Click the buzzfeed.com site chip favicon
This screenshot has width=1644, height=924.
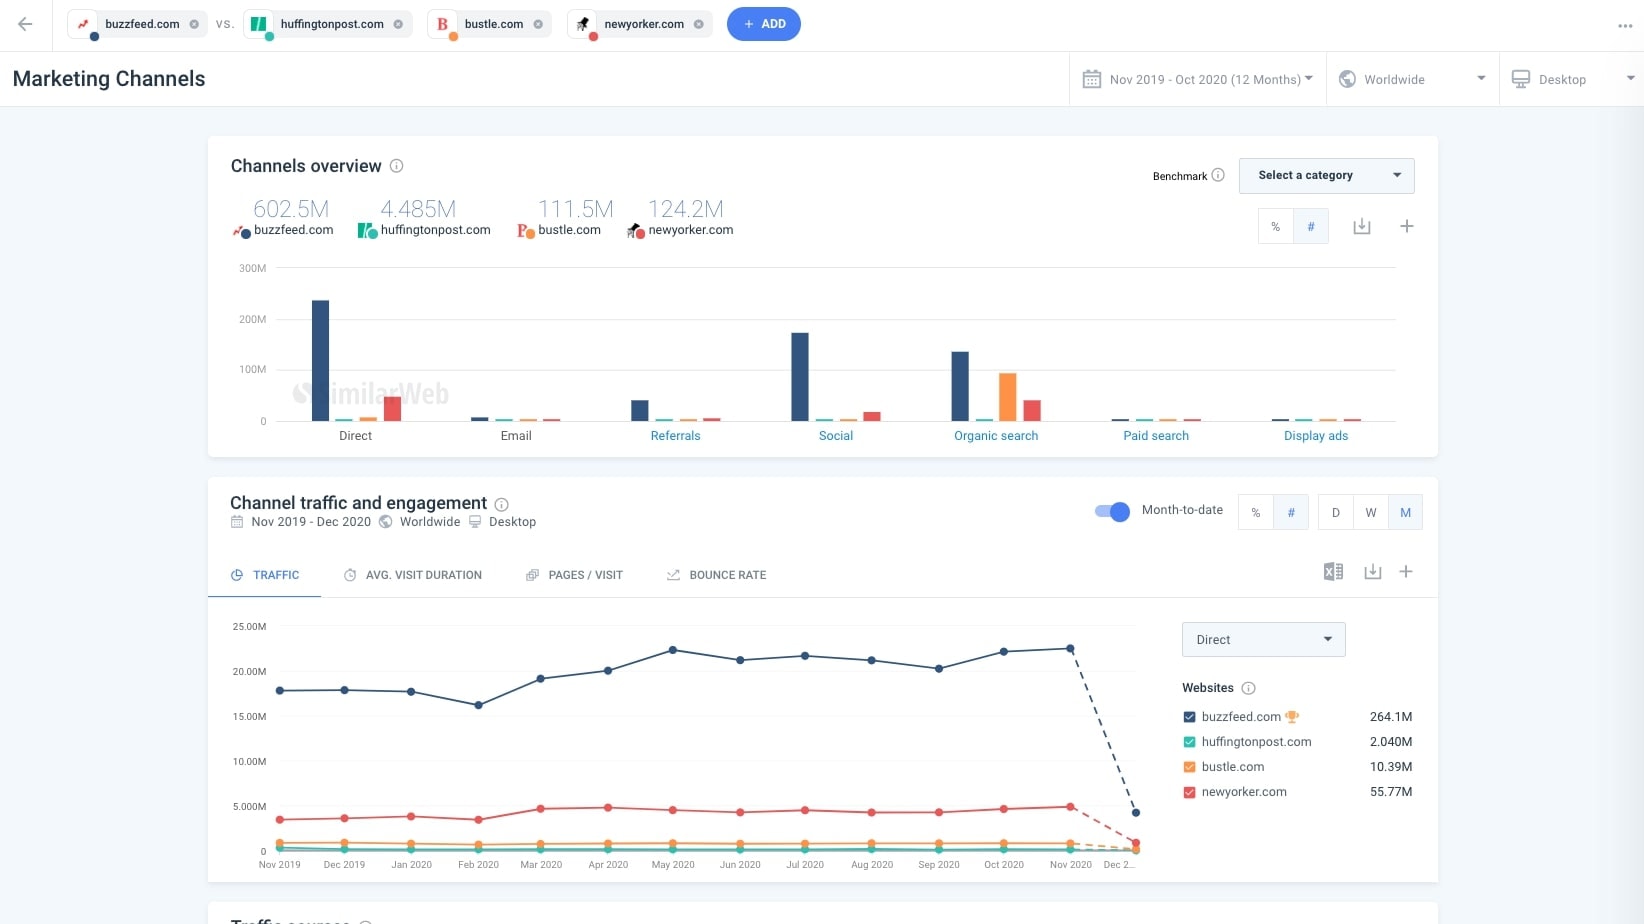pyautogui.click(x=83, y=24)
